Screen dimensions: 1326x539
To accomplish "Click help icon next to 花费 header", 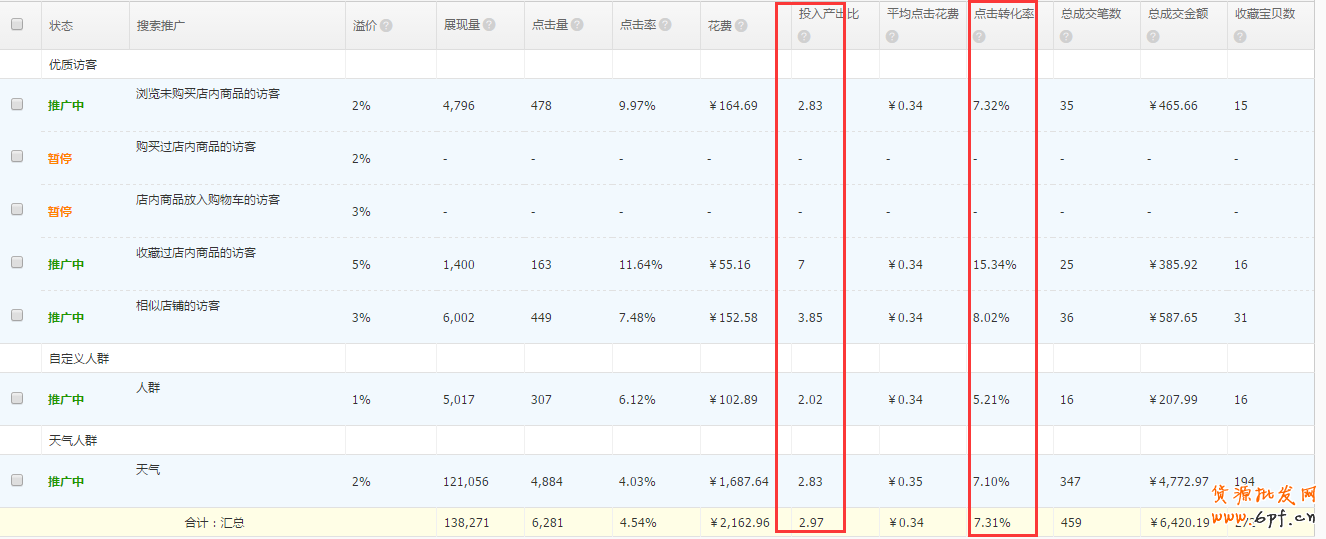I will tap(741, 26).
